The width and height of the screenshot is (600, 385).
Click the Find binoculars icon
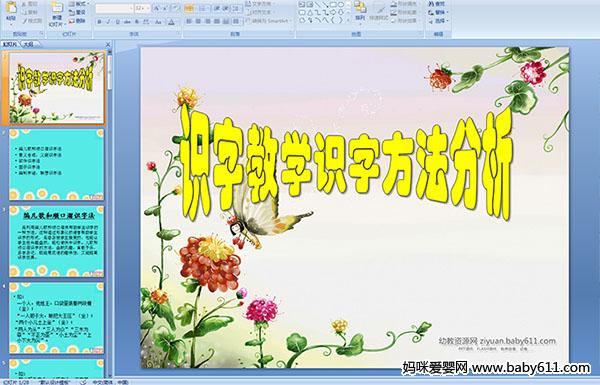(x=431, y=4)
